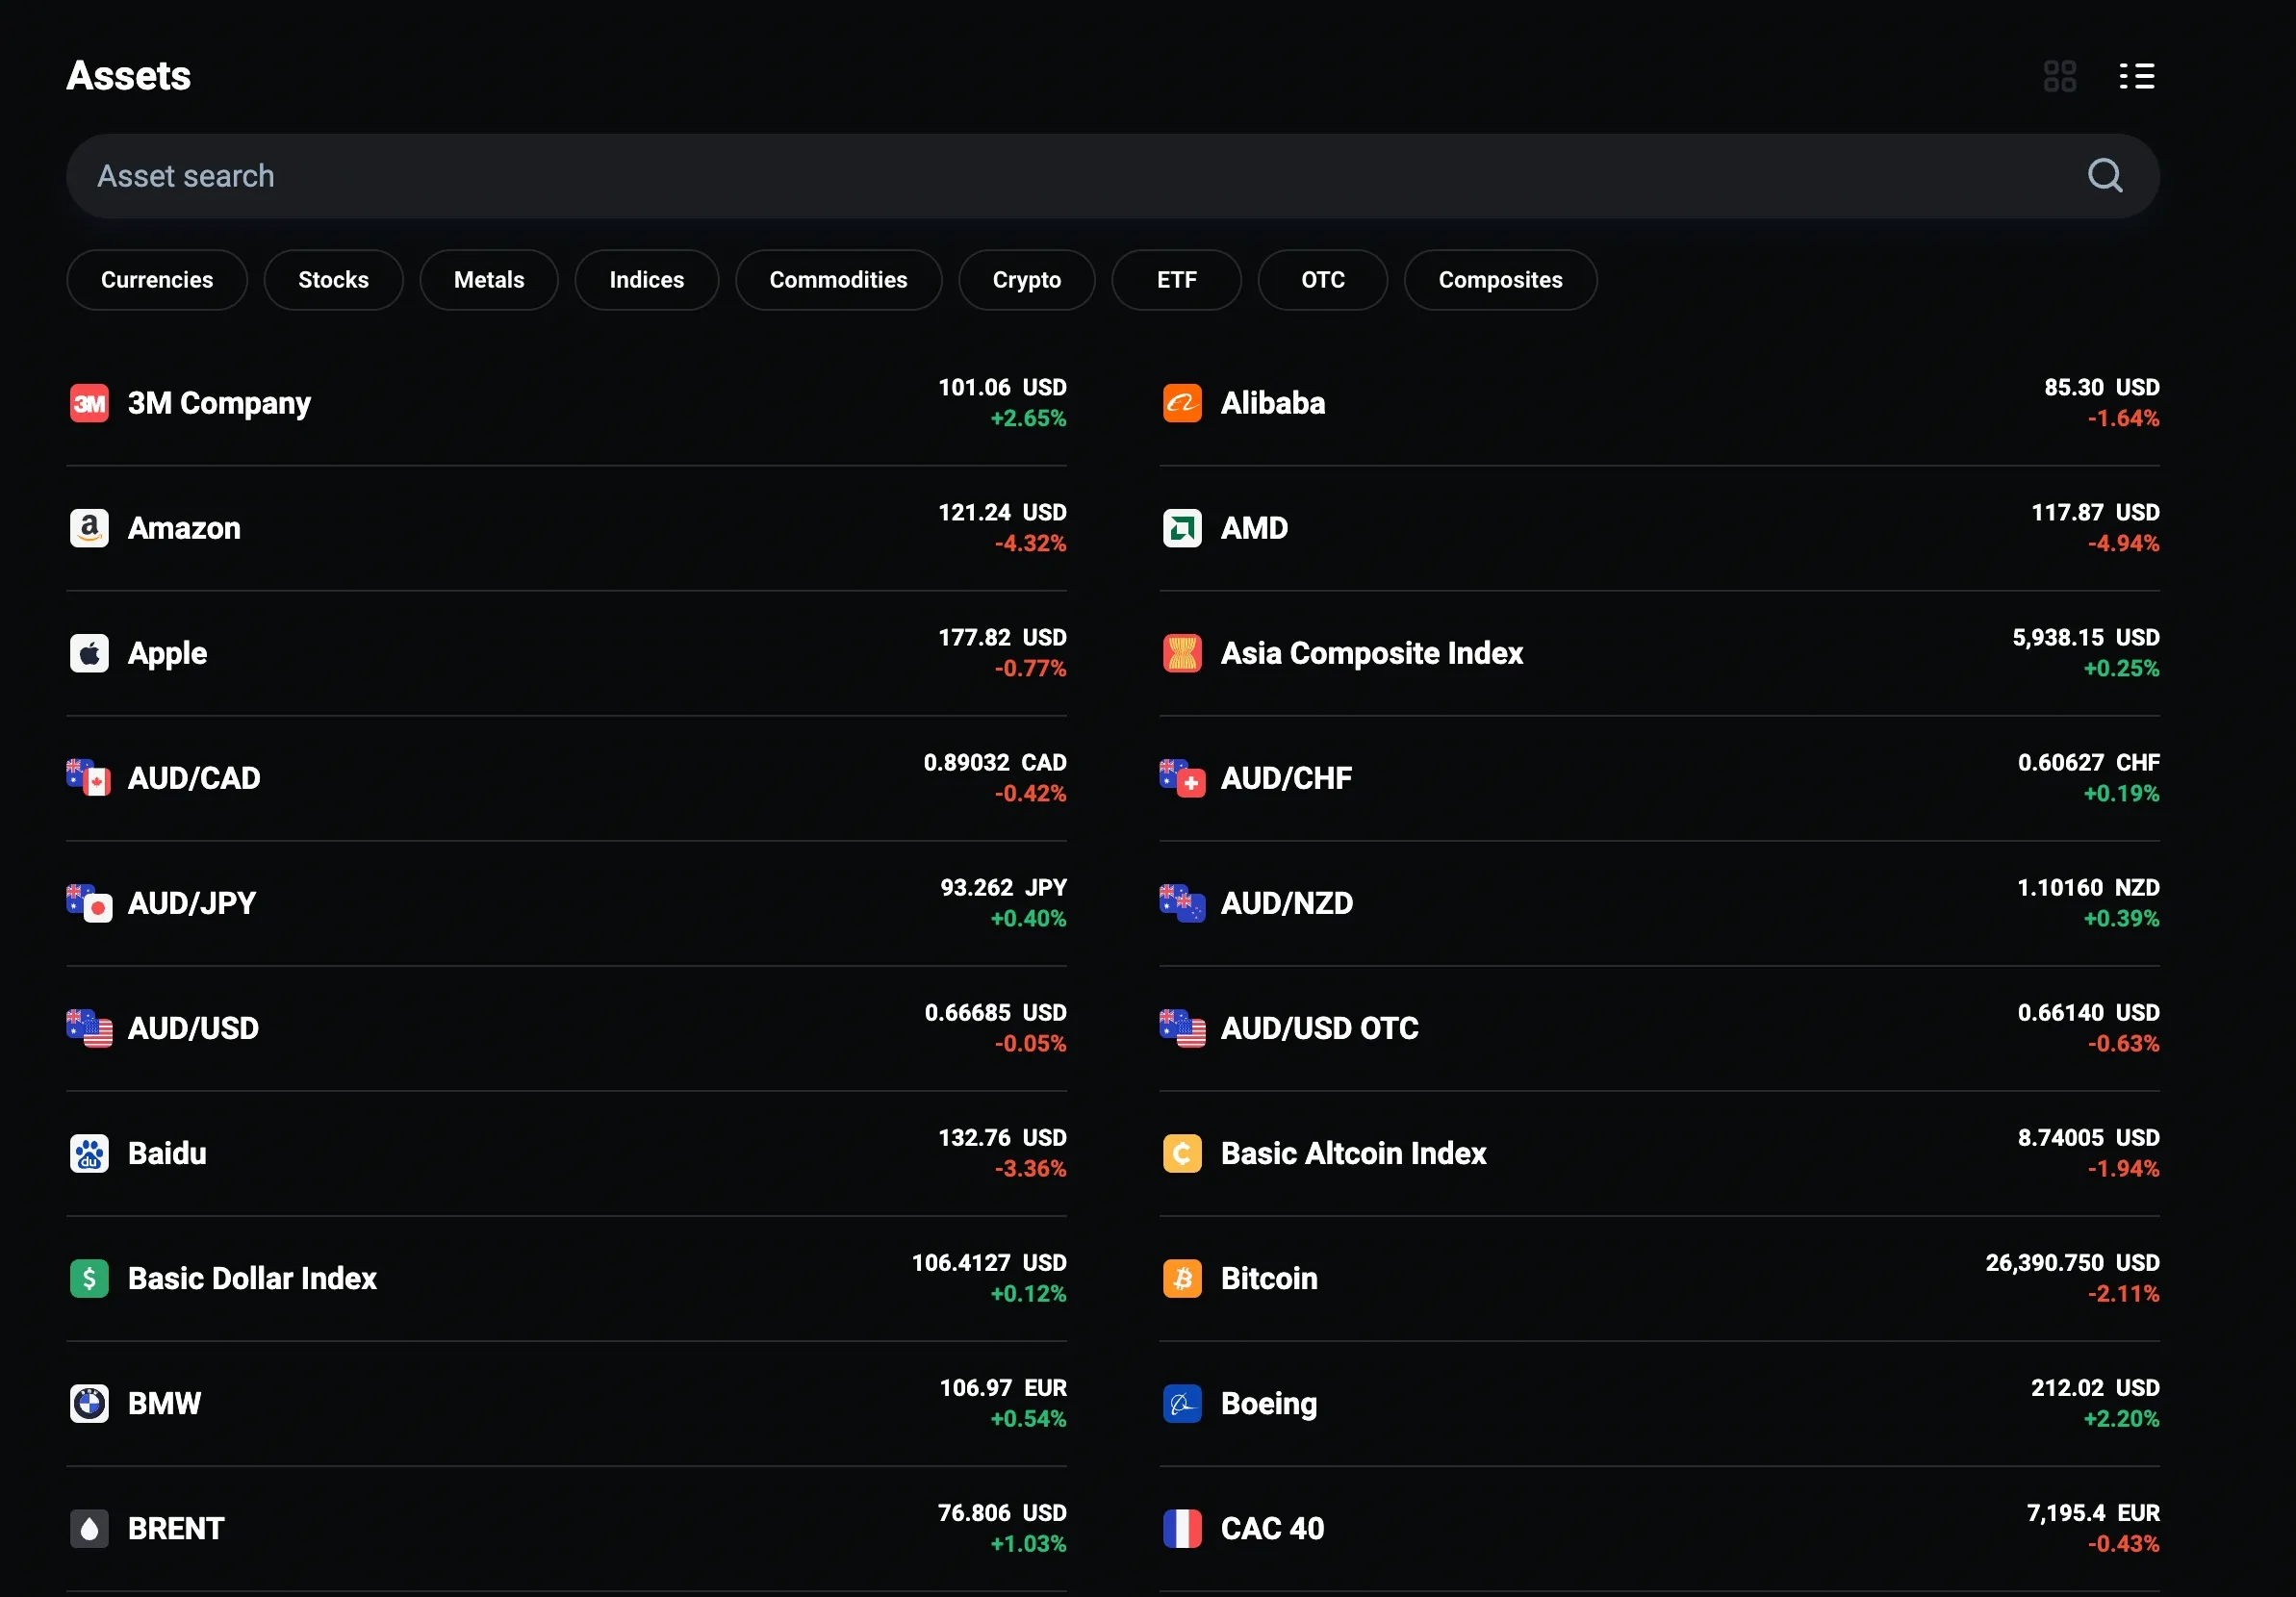Image resolution: width=2296 pixels, height=1597 pixels.
Task: Show only Metals assets
Action: [489, 280]
